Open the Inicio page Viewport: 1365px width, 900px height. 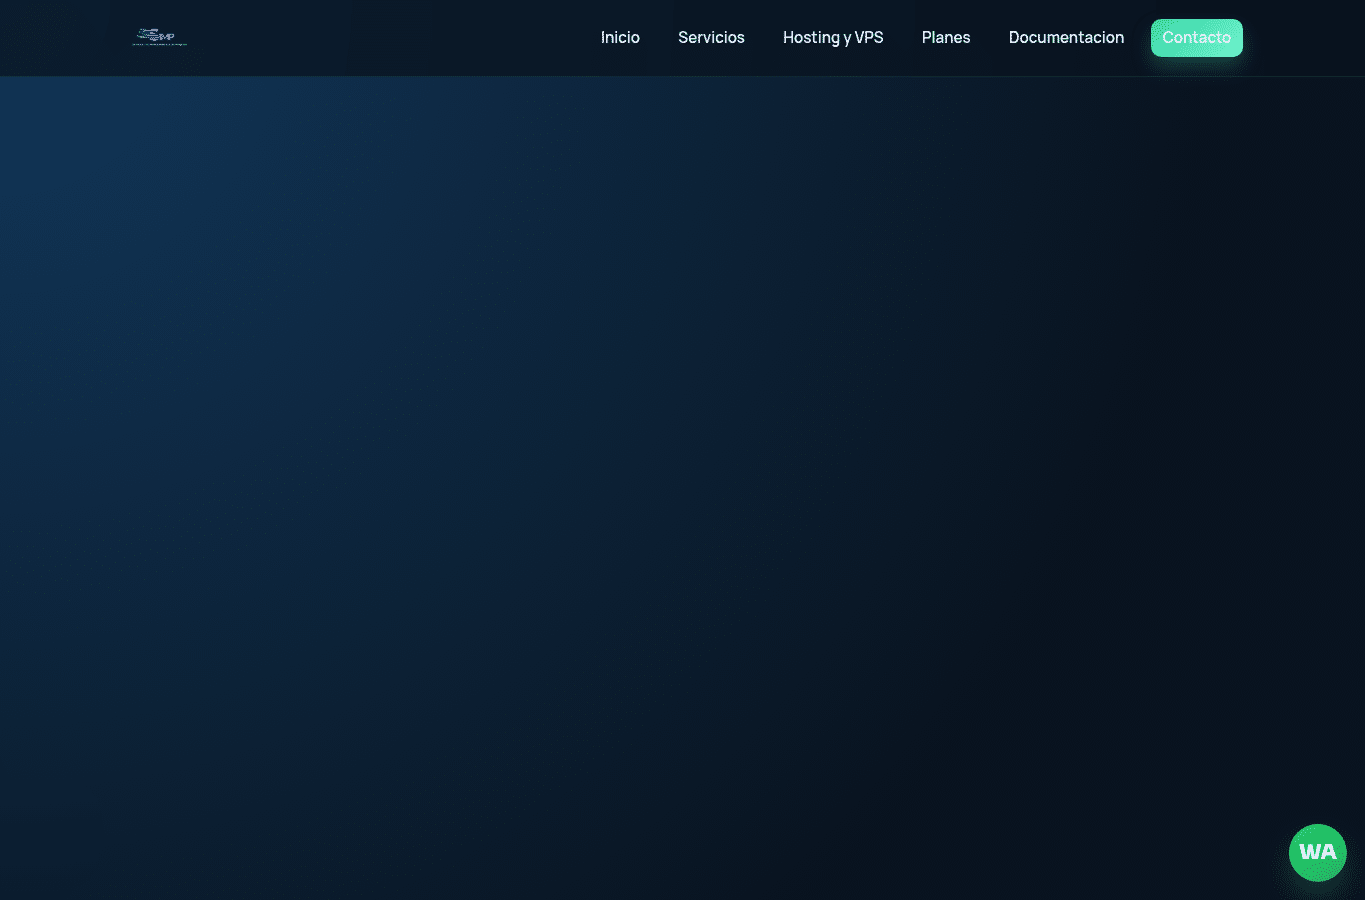tap(620, 38)
